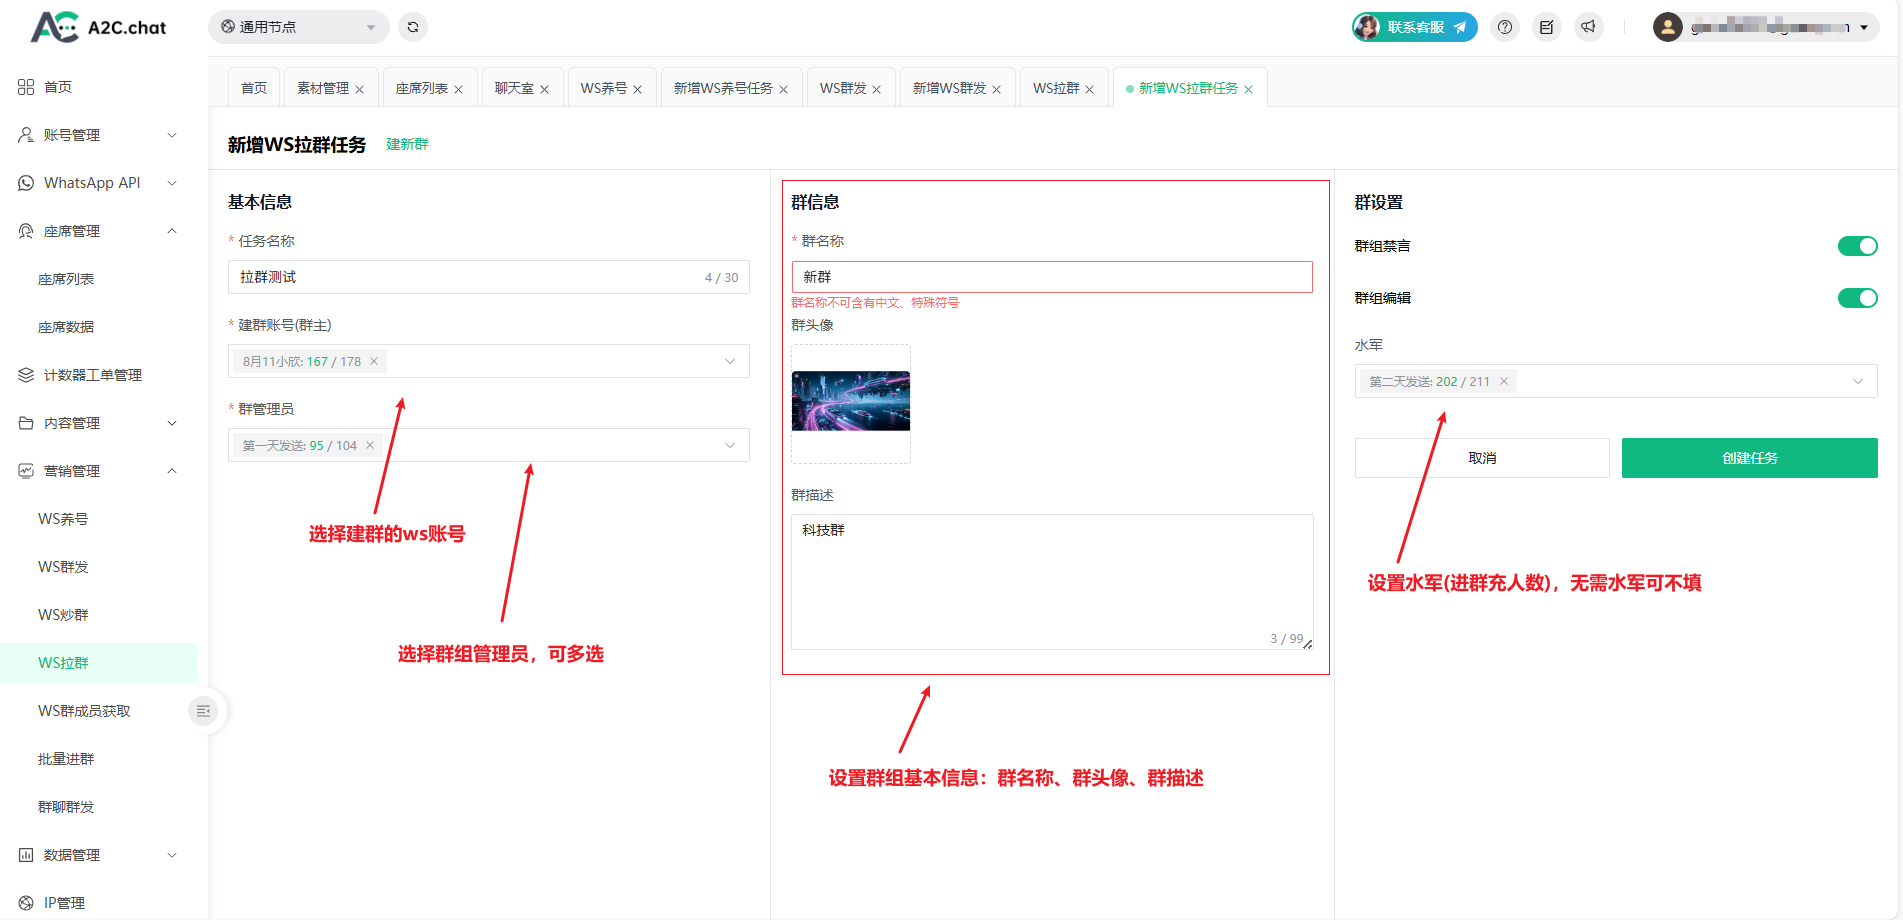This screenshot has height=920, width=1903.
Task: Click the sidebar collapse menu icon
Action: 203,711
